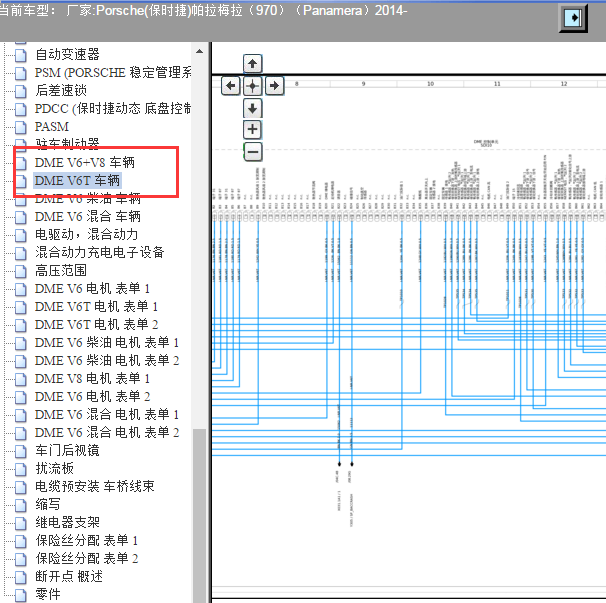This screenshot has height=603, width=606.
Task: Select DME V6 电机 表单 1
Action: pyautogui.click(x=92, y=288)
